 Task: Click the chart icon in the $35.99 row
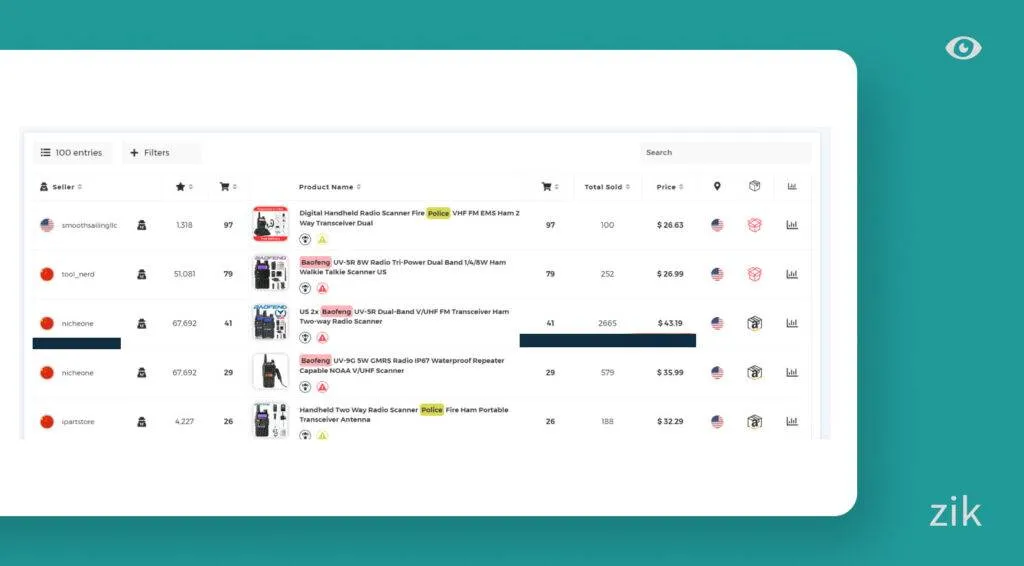pos(792,372)
